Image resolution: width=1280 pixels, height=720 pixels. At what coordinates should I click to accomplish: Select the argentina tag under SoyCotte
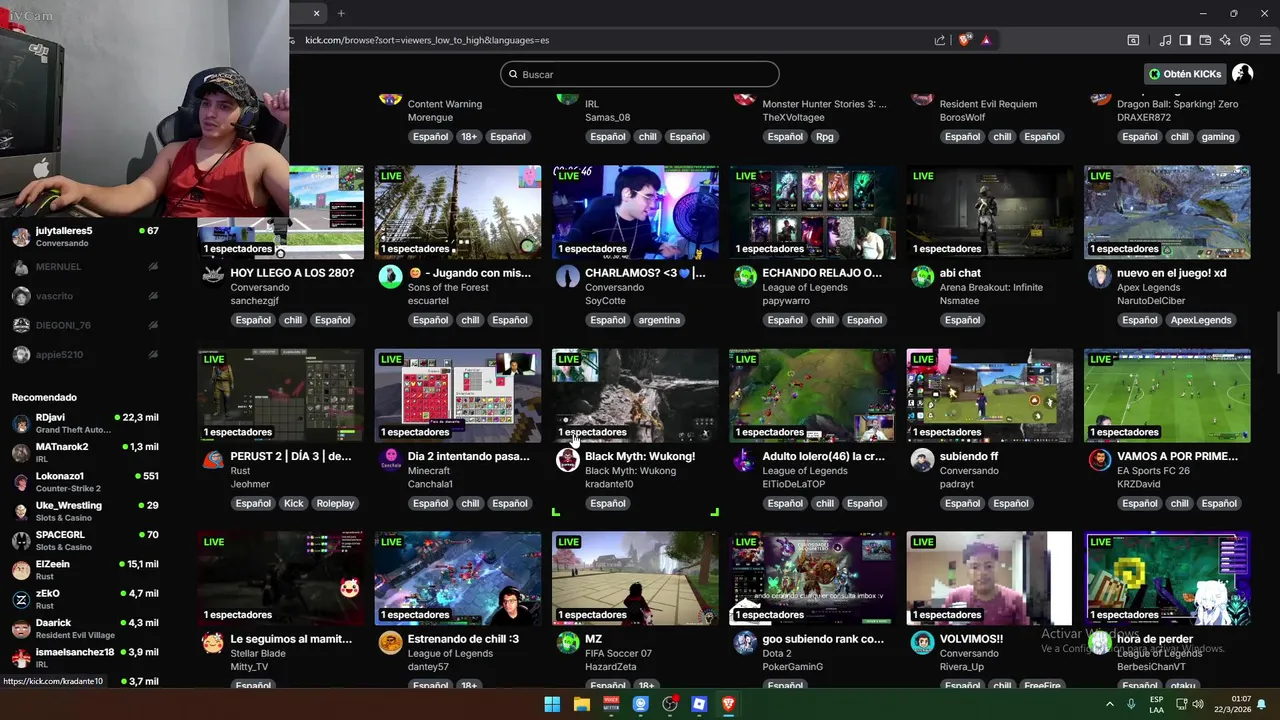659,320
